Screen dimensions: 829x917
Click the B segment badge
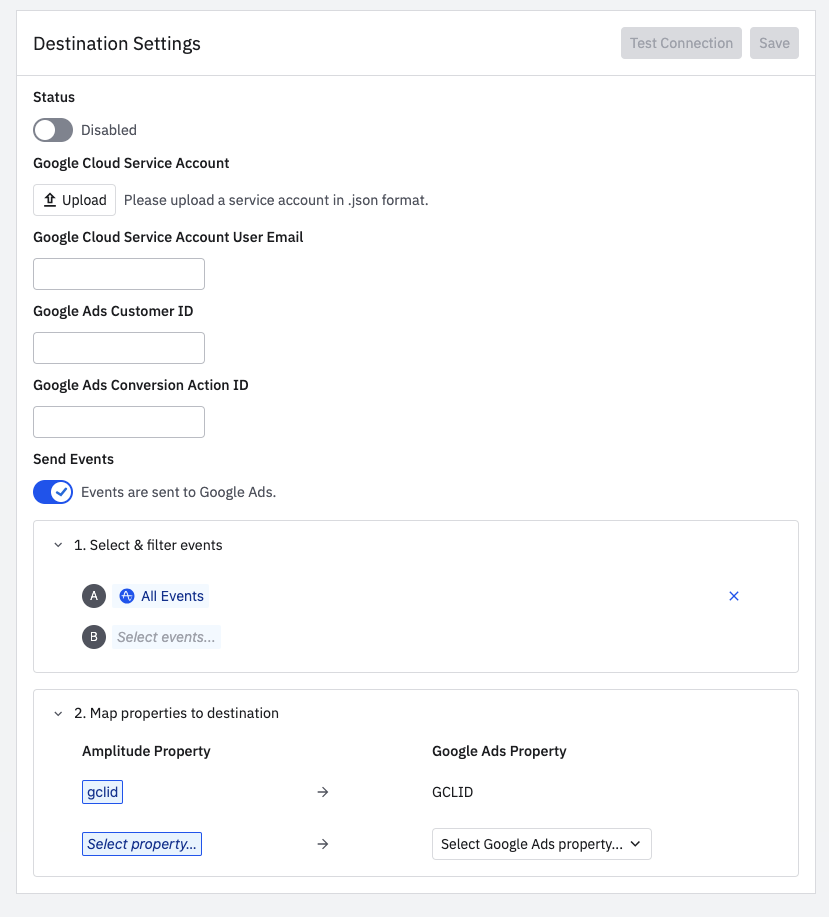coord(94,637)
